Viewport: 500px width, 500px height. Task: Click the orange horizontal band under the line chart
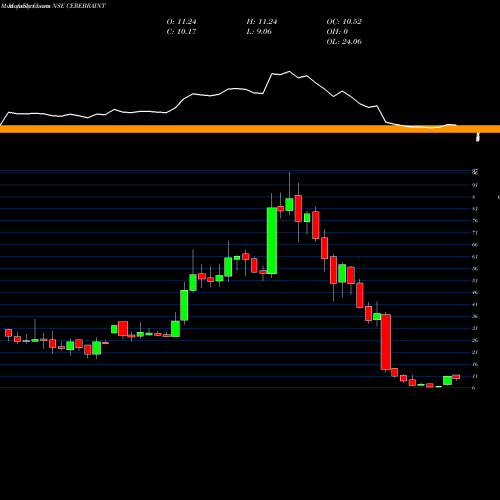click(x=250, y=129)
